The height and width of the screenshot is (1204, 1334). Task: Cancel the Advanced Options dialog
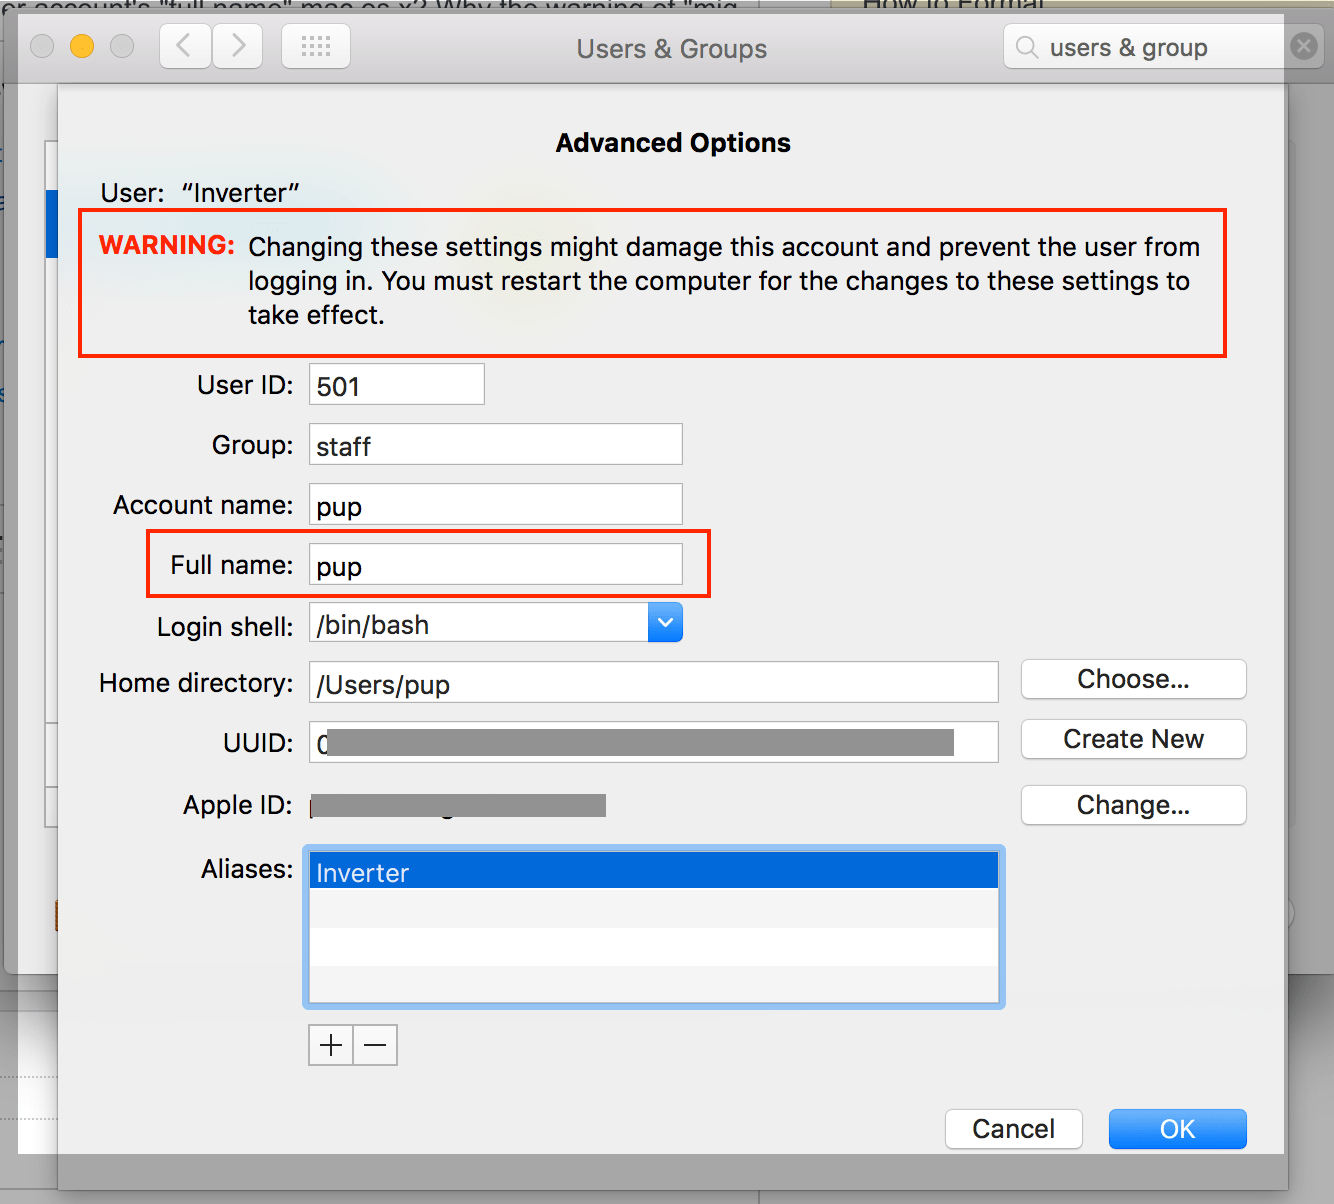pyautogui.click(x=1013, y=1128)
